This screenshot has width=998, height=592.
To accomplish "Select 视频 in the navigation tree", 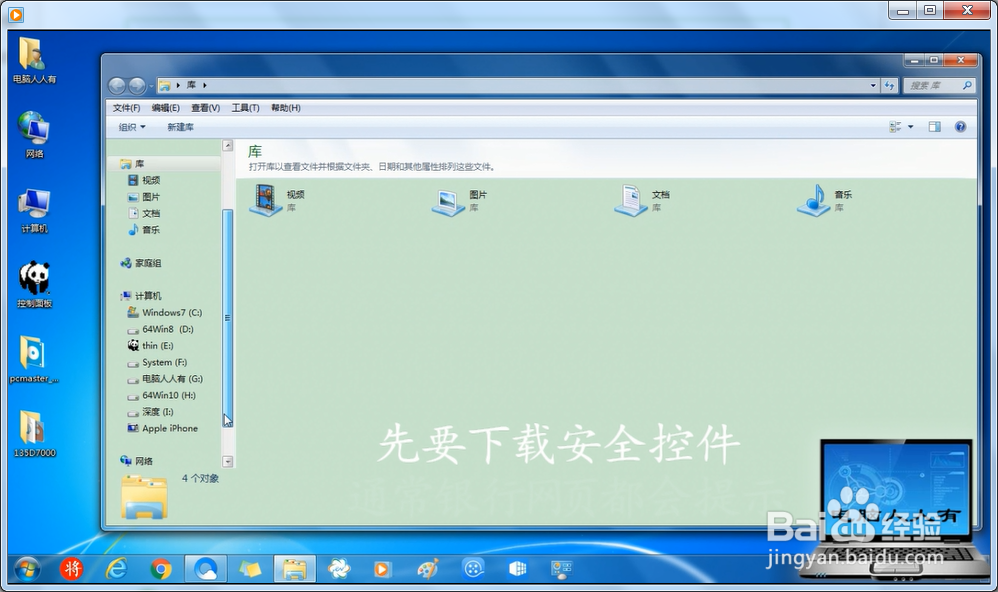I will [x=144, y=180].
